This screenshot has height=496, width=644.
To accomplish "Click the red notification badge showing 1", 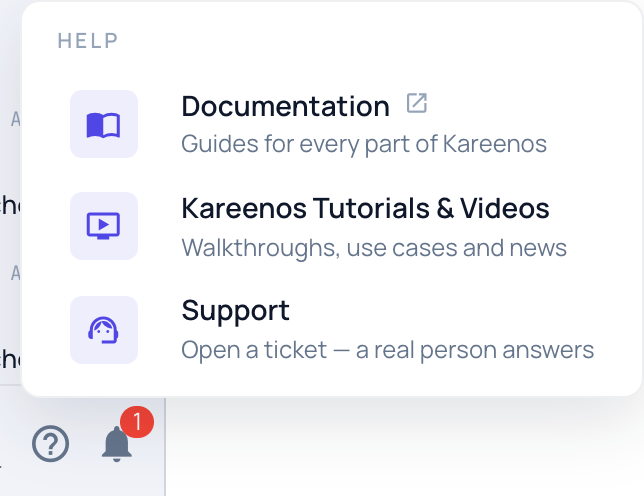I will (x=137, y=422).
